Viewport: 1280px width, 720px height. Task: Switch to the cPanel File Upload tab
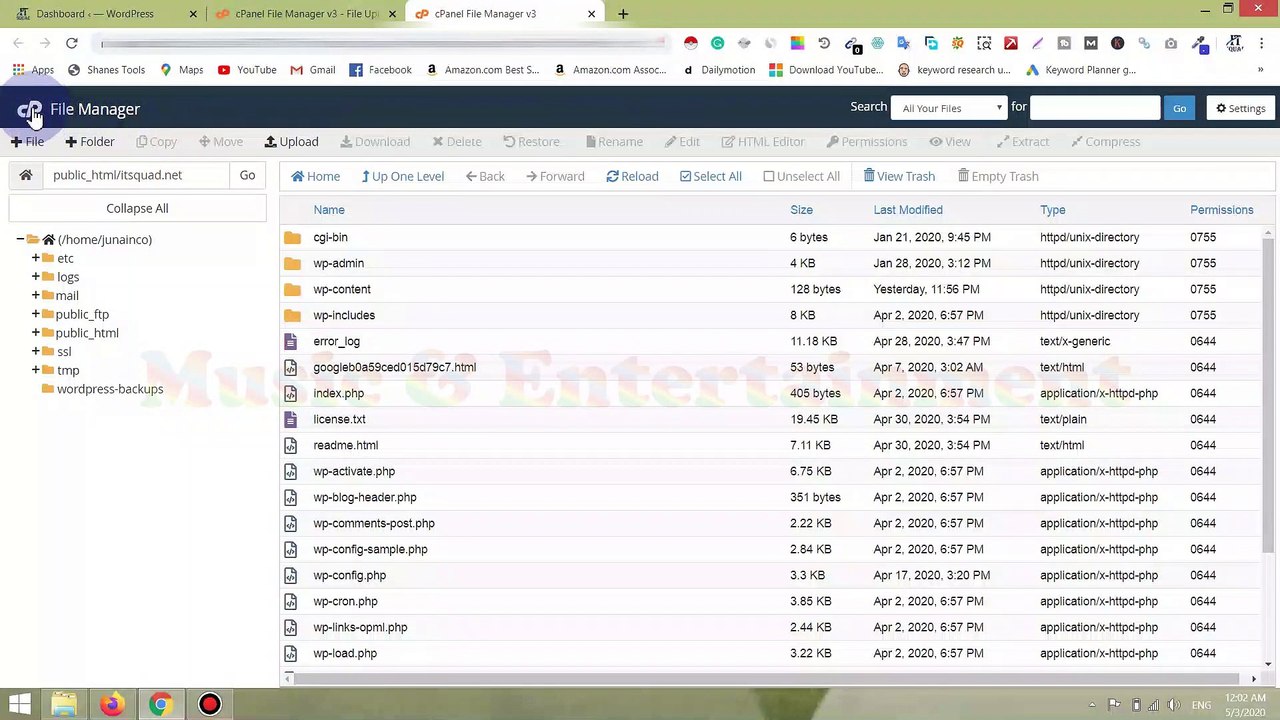pyautogui.click(x=304, y=14)
